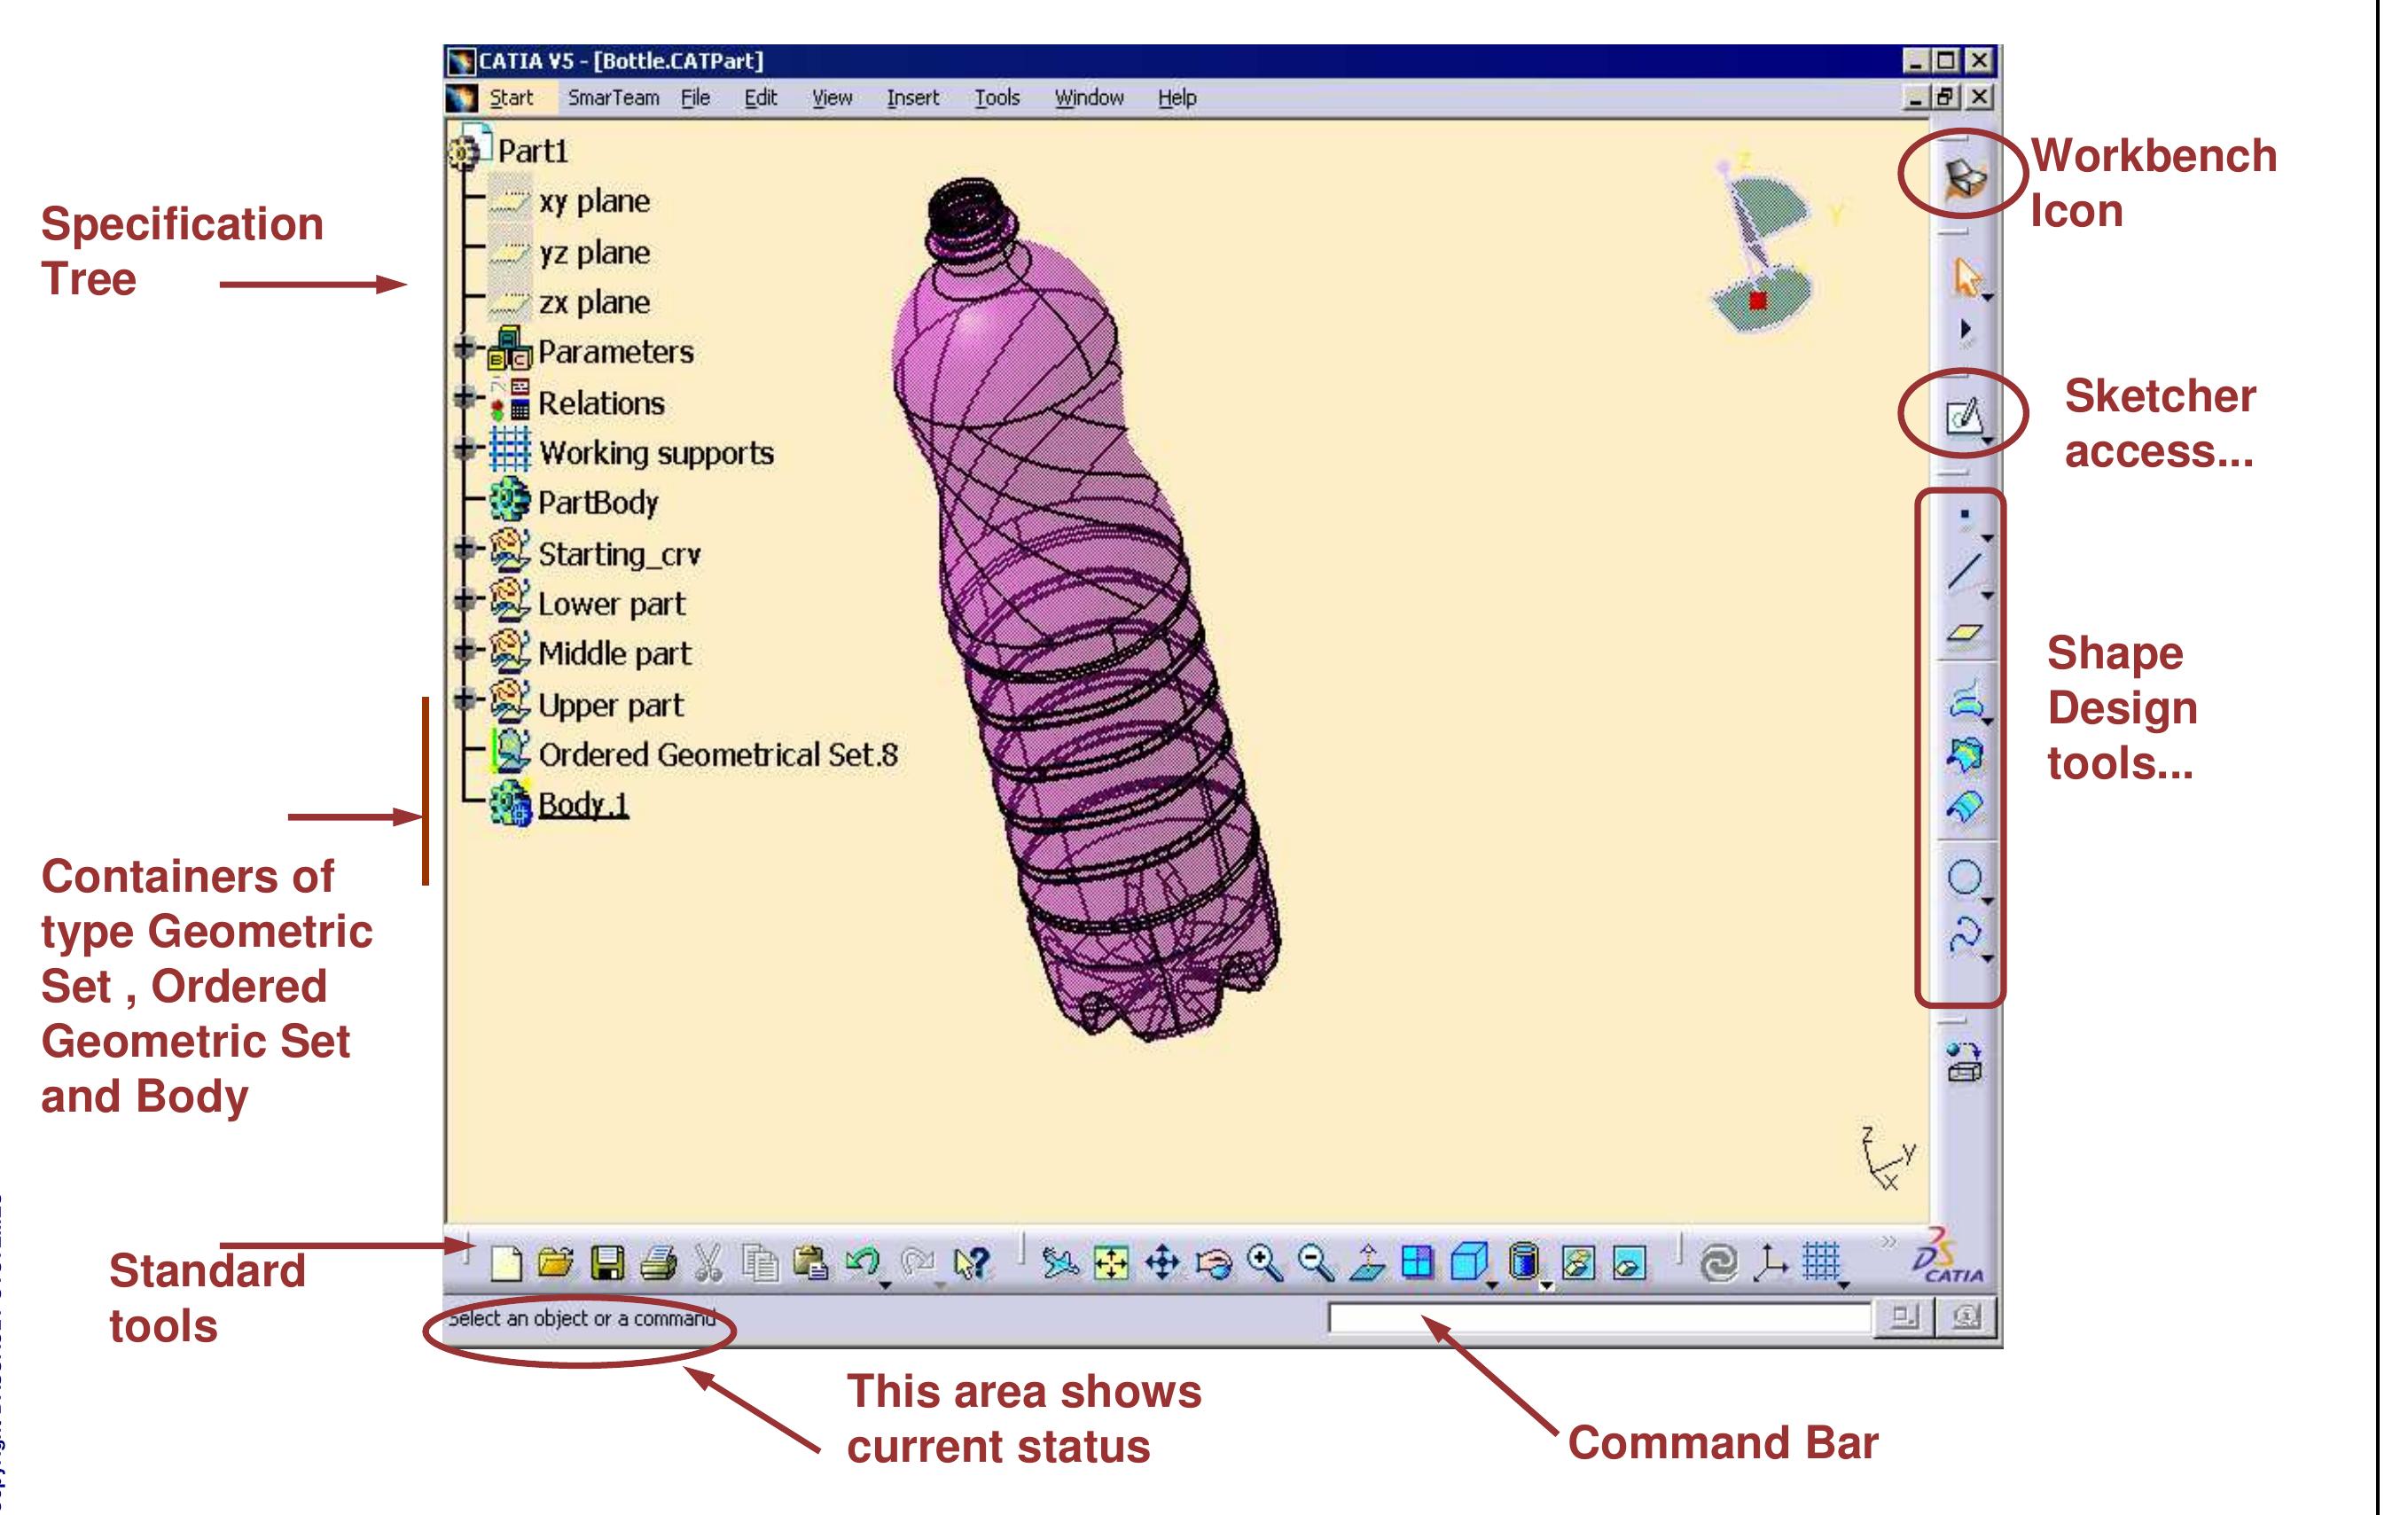Toggle the Hide/Show icon in bottom toolbar
Screen dimensions: 2408x1515
(x=1578, y=1264)
